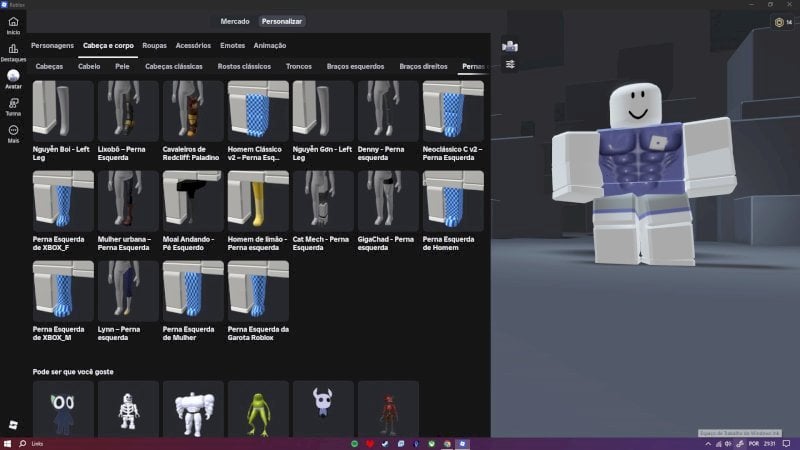This screenshot has width=800, height=450.
Task: Open the recommended big-eyed blue character thumbnail
Action: [63, 409]
